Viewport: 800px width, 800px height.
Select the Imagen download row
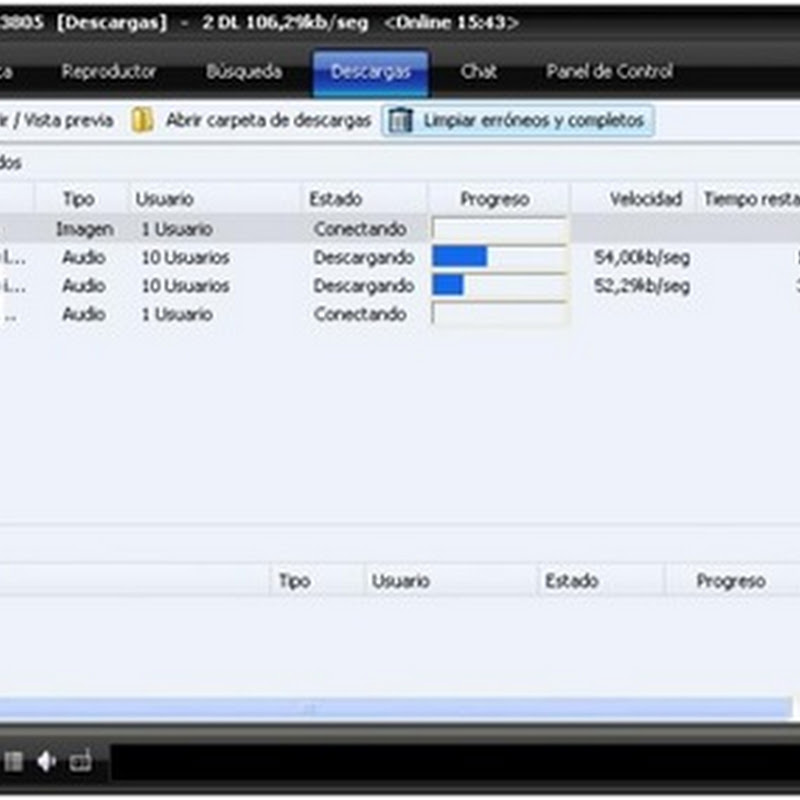coord(200,229)
